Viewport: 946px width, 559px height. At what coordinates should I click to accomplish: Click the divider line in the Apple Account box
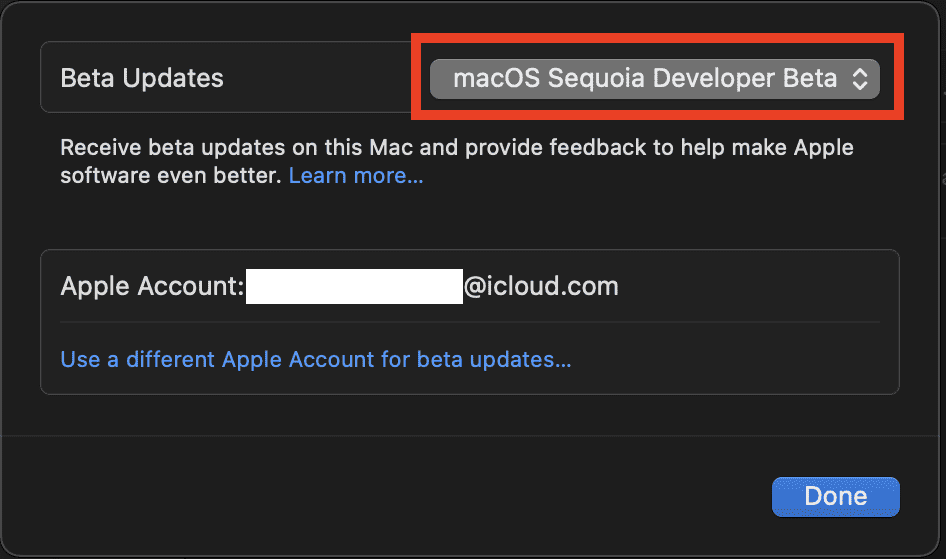470,322
